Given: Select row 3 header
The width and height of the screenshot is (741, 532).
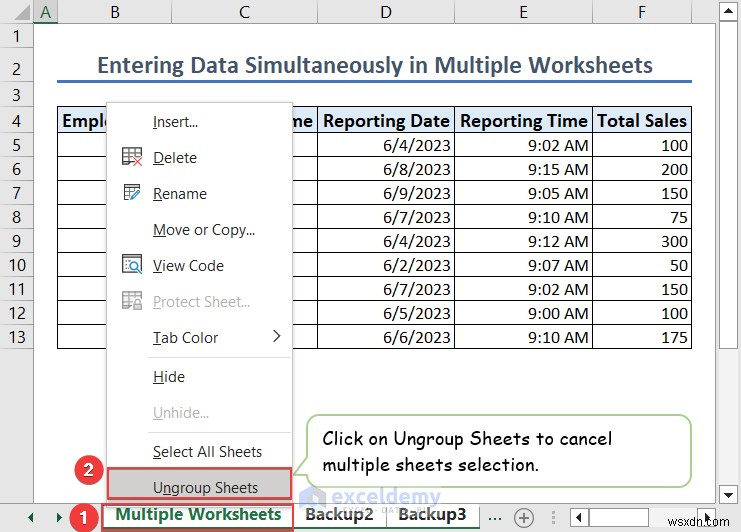Looking at the screenshot, I should coord(17,95).
